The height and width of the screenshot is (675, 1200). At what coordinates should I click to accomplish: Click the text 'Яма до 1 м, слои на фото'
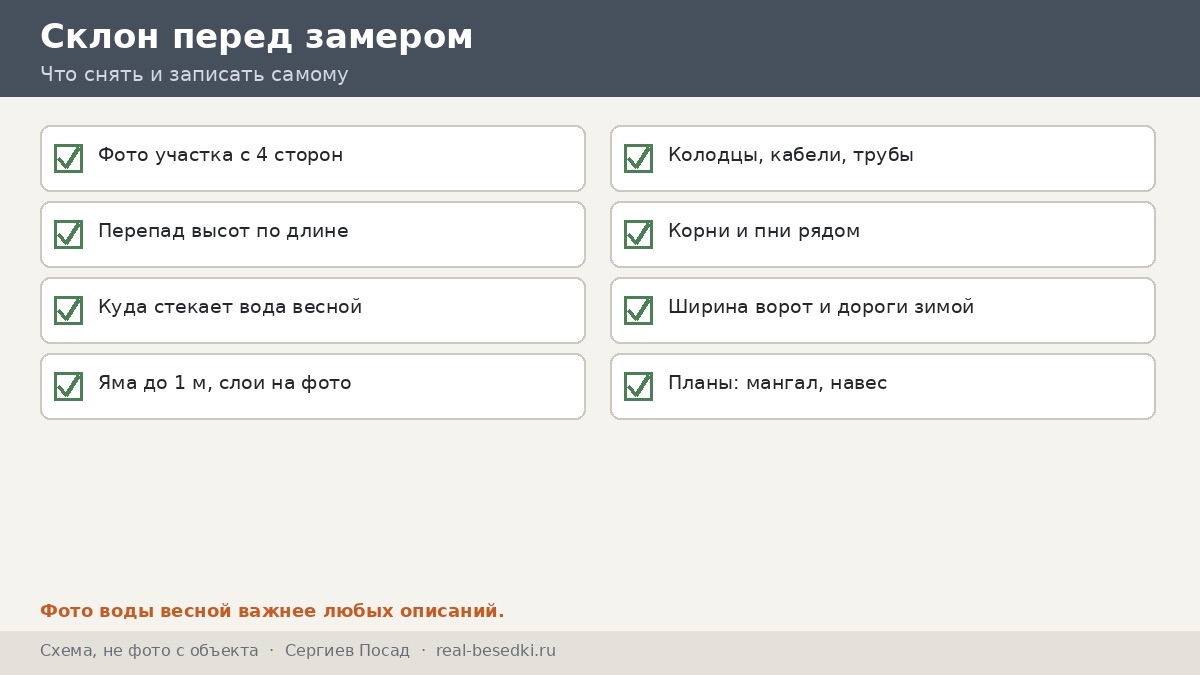click(x=225, y=383)
